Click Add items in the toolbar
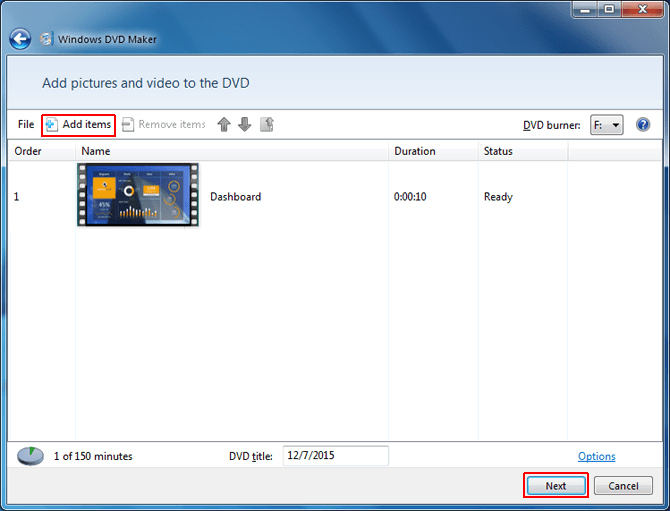Screen dimensions: 670x511 [79, 125]
